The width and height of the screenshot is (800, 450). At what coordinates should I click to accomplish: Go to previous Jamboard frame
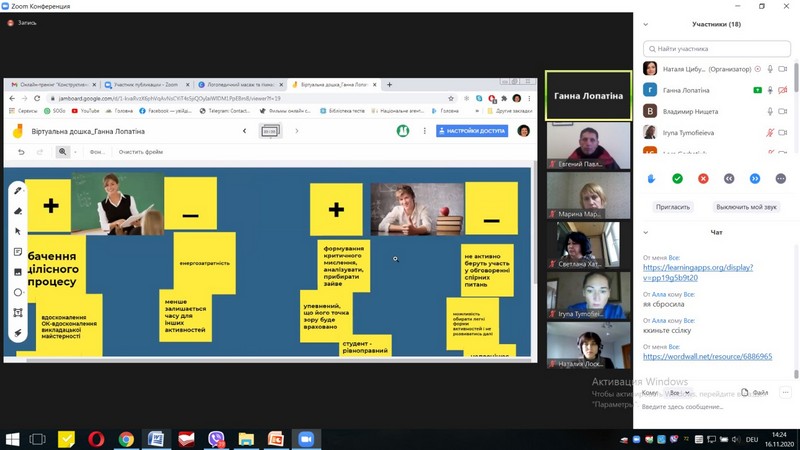pyautogui.click(x=244, y=131)
